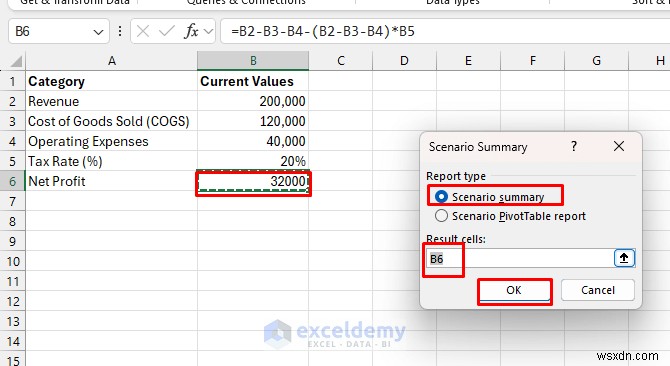Viewport: 670px width, 366px height.
Task: Click the Tax Rate (%) cell
Action: click(x=112, y=161)
